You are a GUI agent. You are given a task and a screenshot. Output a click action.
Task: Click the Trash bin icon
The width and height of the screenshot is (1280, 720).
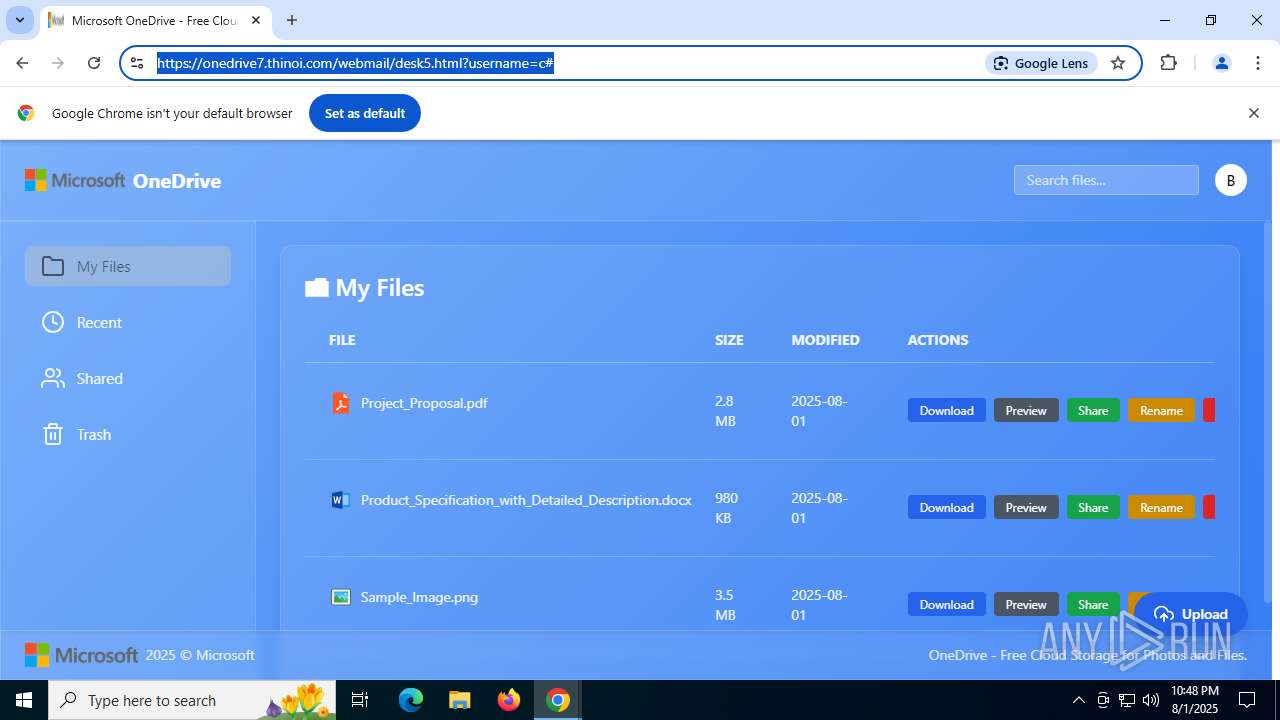click(53, 434)
